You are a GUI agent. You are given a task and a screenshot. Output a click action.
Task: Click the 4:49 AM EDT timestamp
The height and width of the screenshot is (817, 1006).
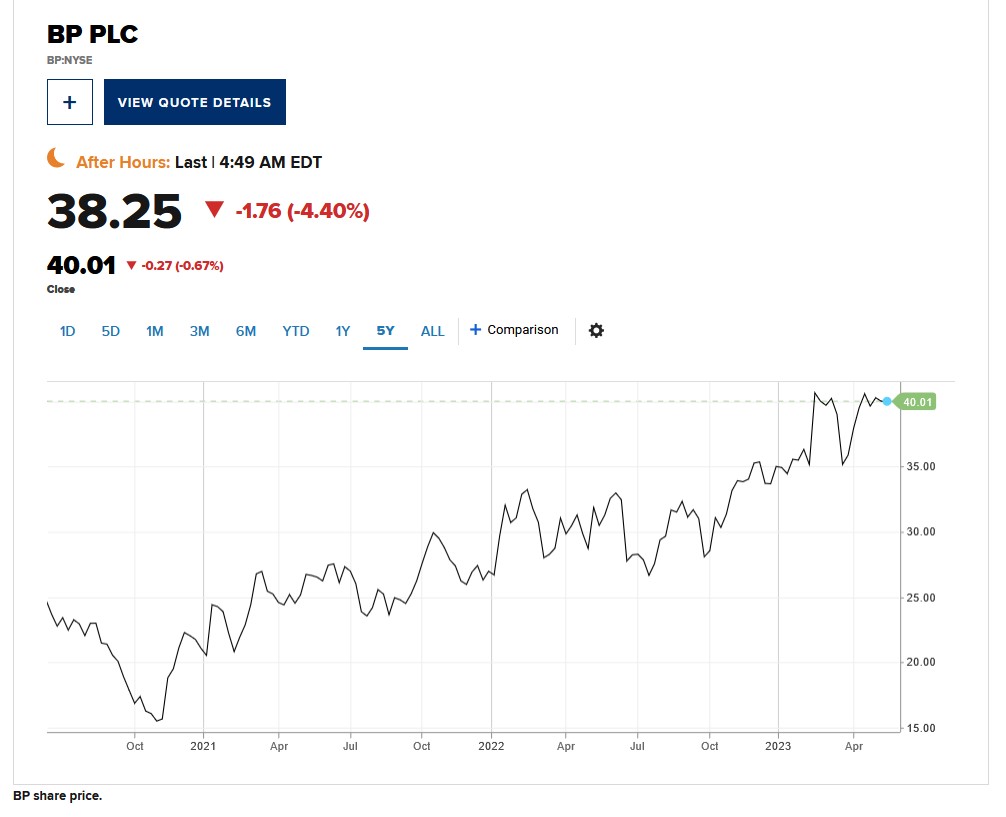coord(270,162)
